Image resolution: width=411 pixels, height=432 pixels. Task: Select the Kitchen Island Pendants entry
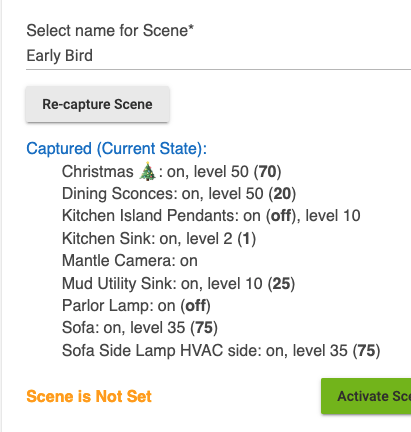click(x=211, y=216)
